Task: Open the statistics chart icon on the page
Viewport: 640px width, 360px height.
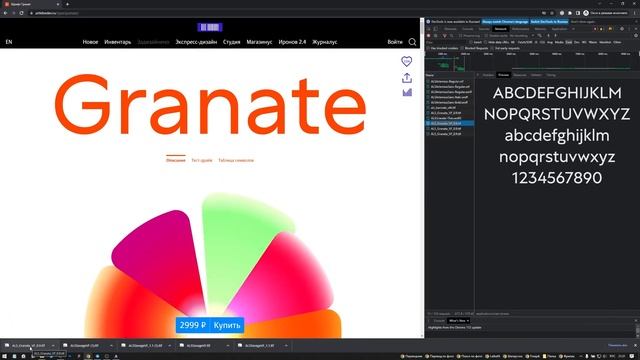Action: coord(407,92)
